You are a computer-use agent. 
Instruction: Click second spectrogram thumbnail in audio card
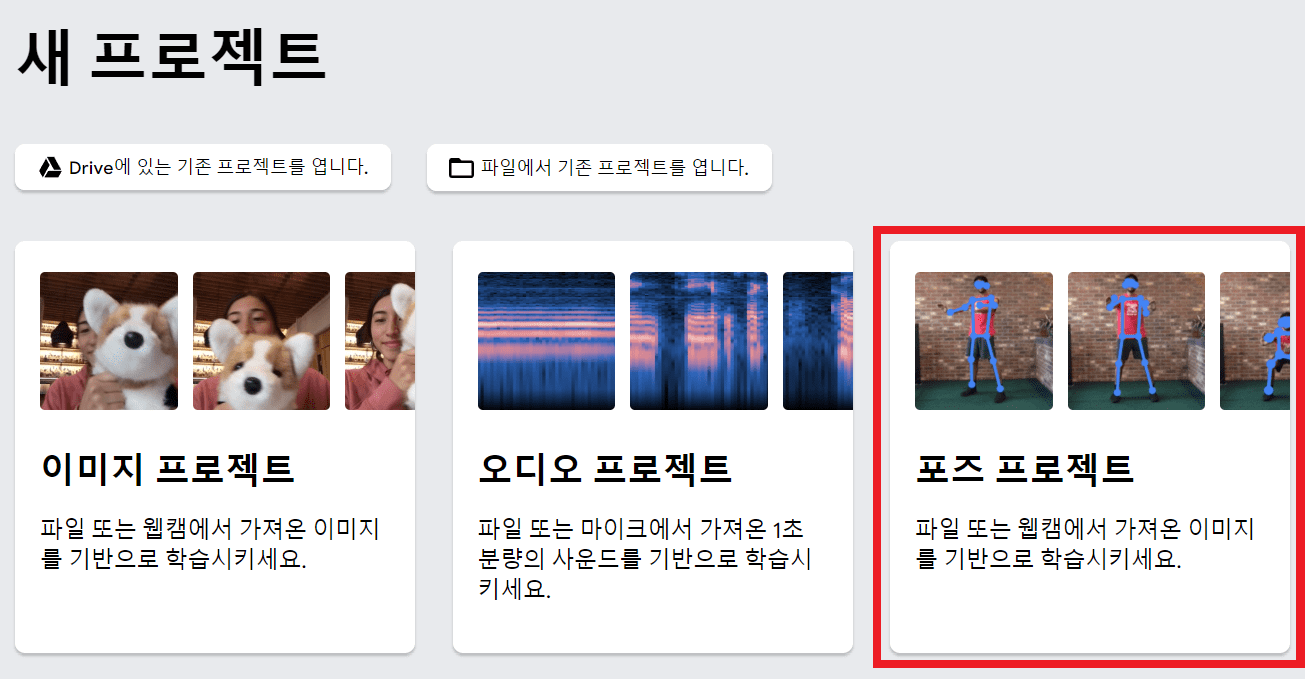[x=699, y=341]
